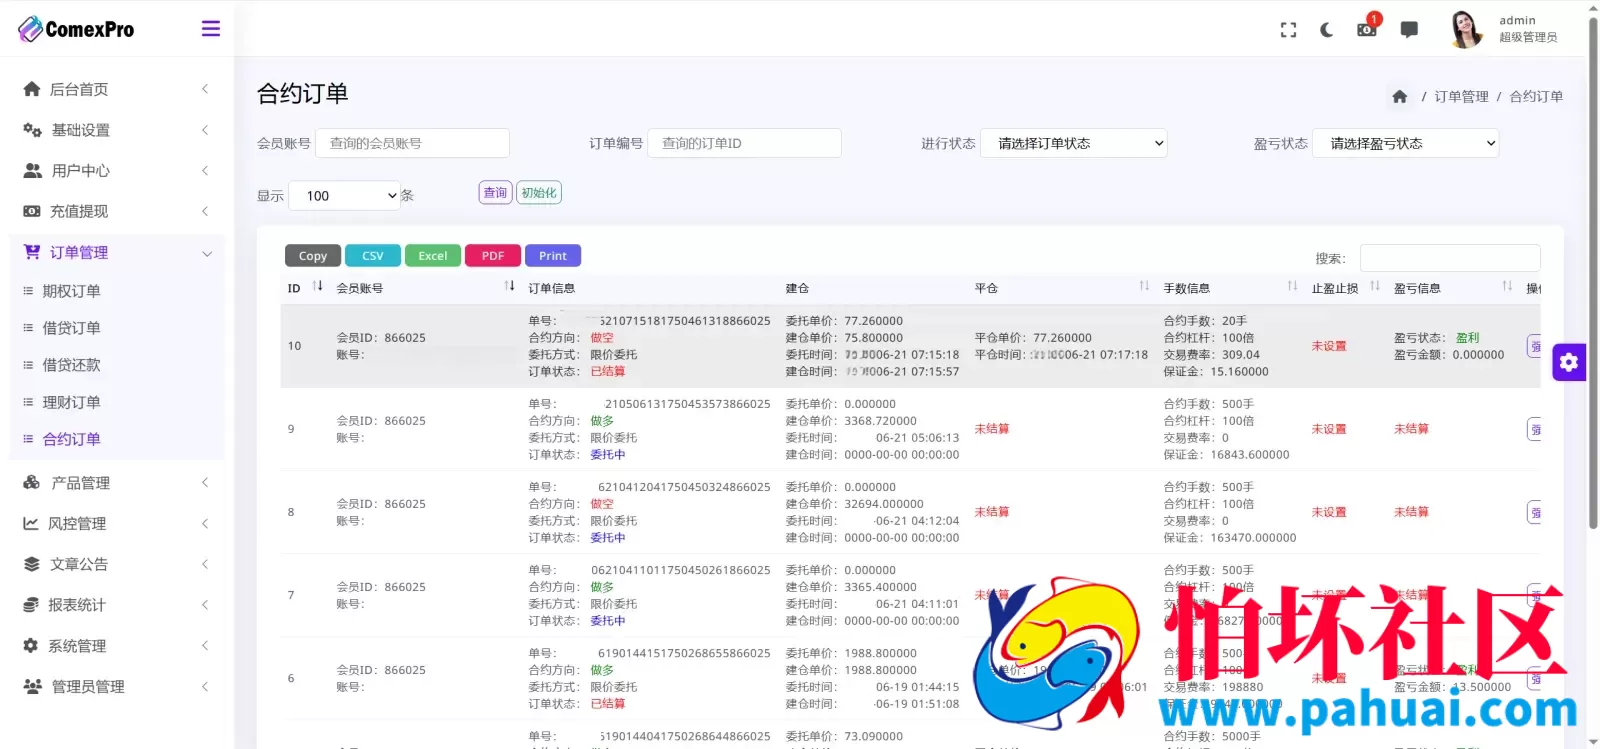The width and height of the screenshot is (1600, 749).
Task: Expand the 风控管理 menu chevron
Action: click(205, 523)
